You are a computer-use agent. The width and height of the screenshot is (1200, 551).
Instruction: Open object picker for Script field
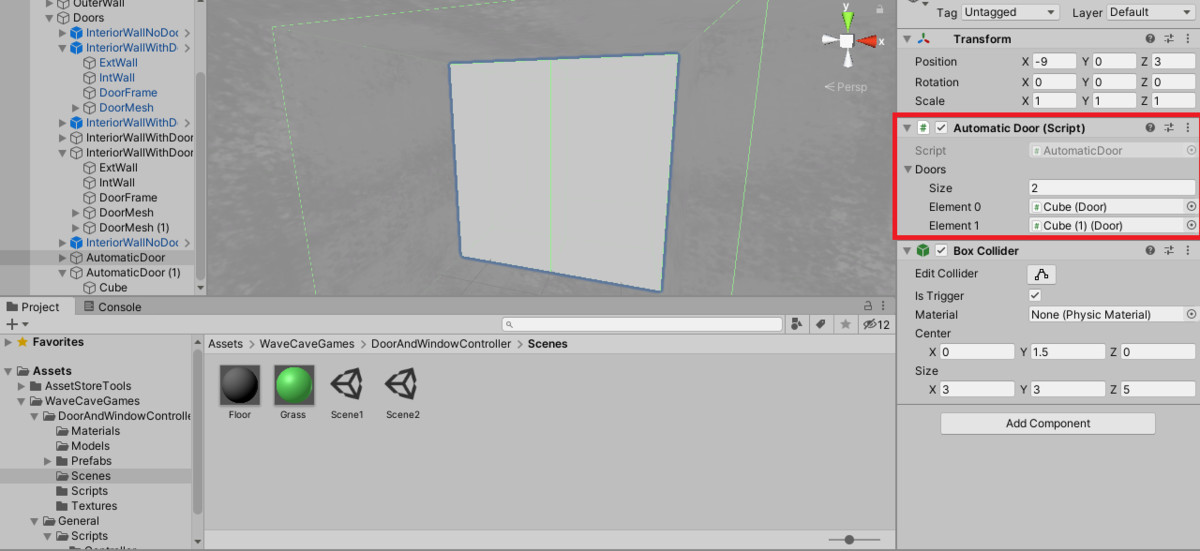point(1191,150)
